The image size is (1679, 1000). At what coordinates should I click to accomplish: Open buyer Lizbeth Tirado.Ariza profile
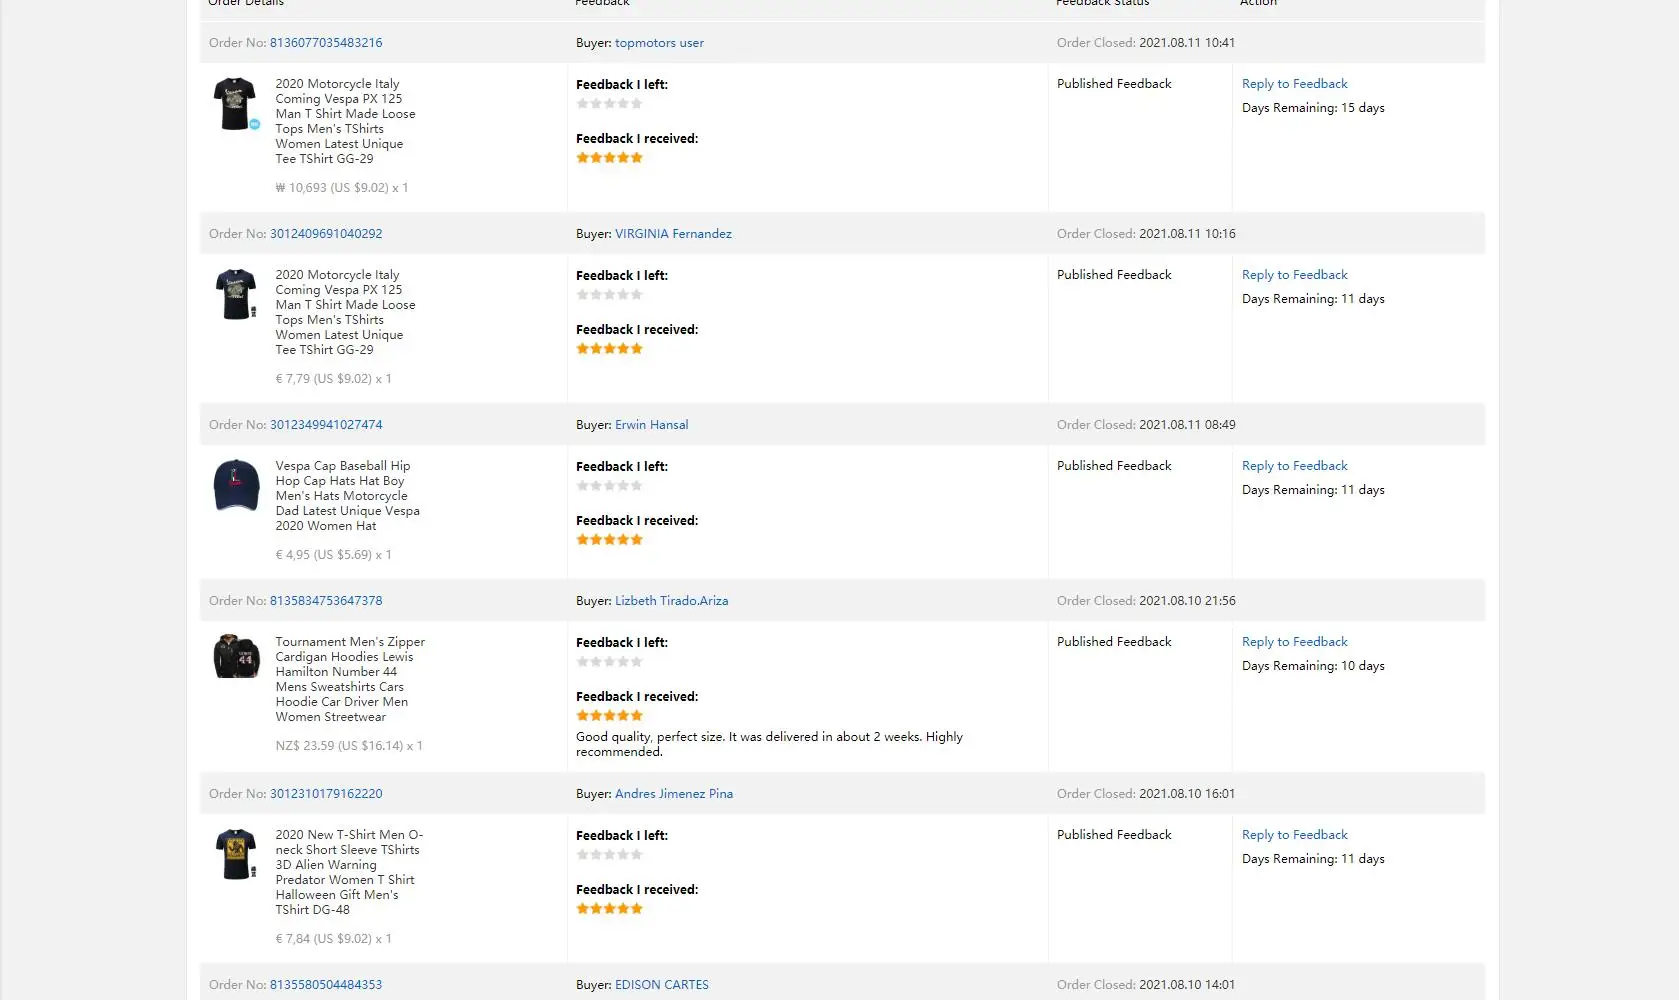[671, 601]
